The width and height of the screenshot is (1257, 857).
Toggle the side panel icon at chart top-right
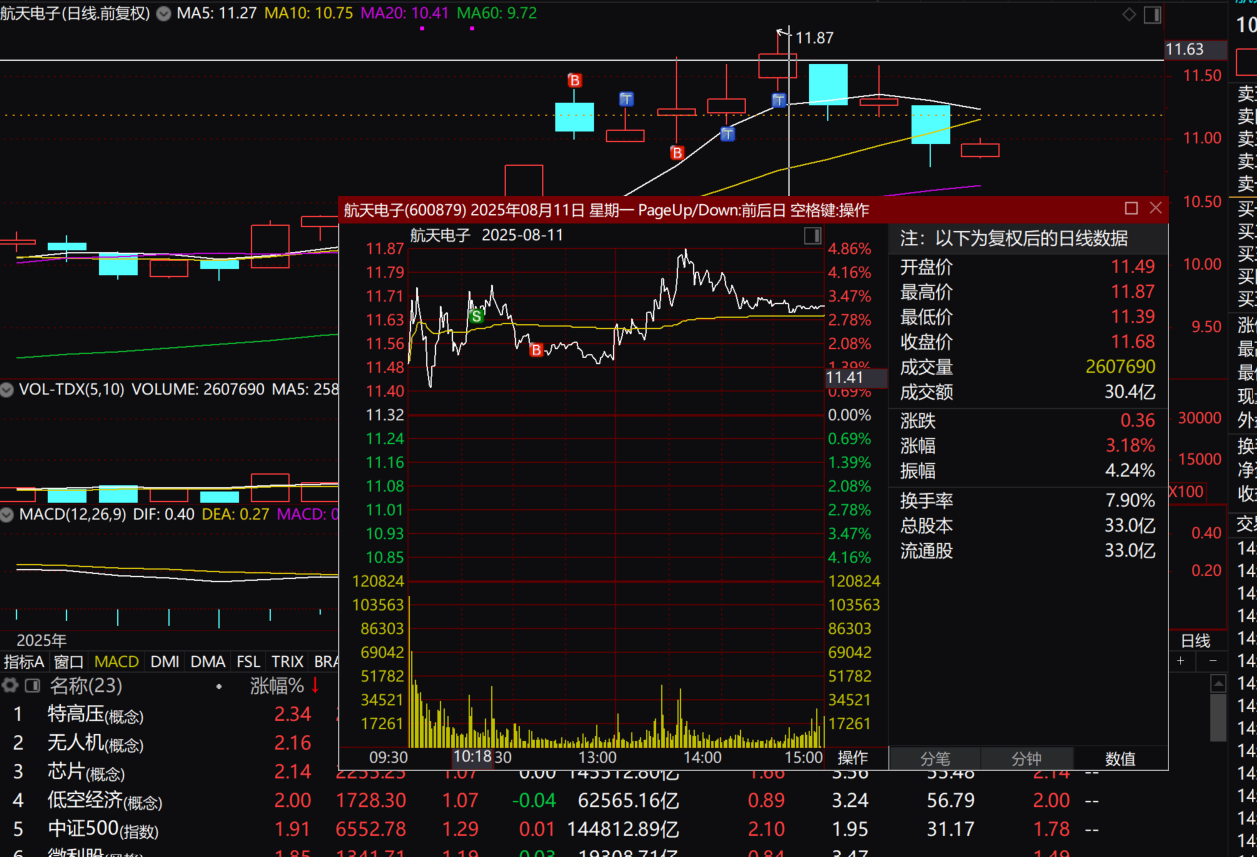1152,14
